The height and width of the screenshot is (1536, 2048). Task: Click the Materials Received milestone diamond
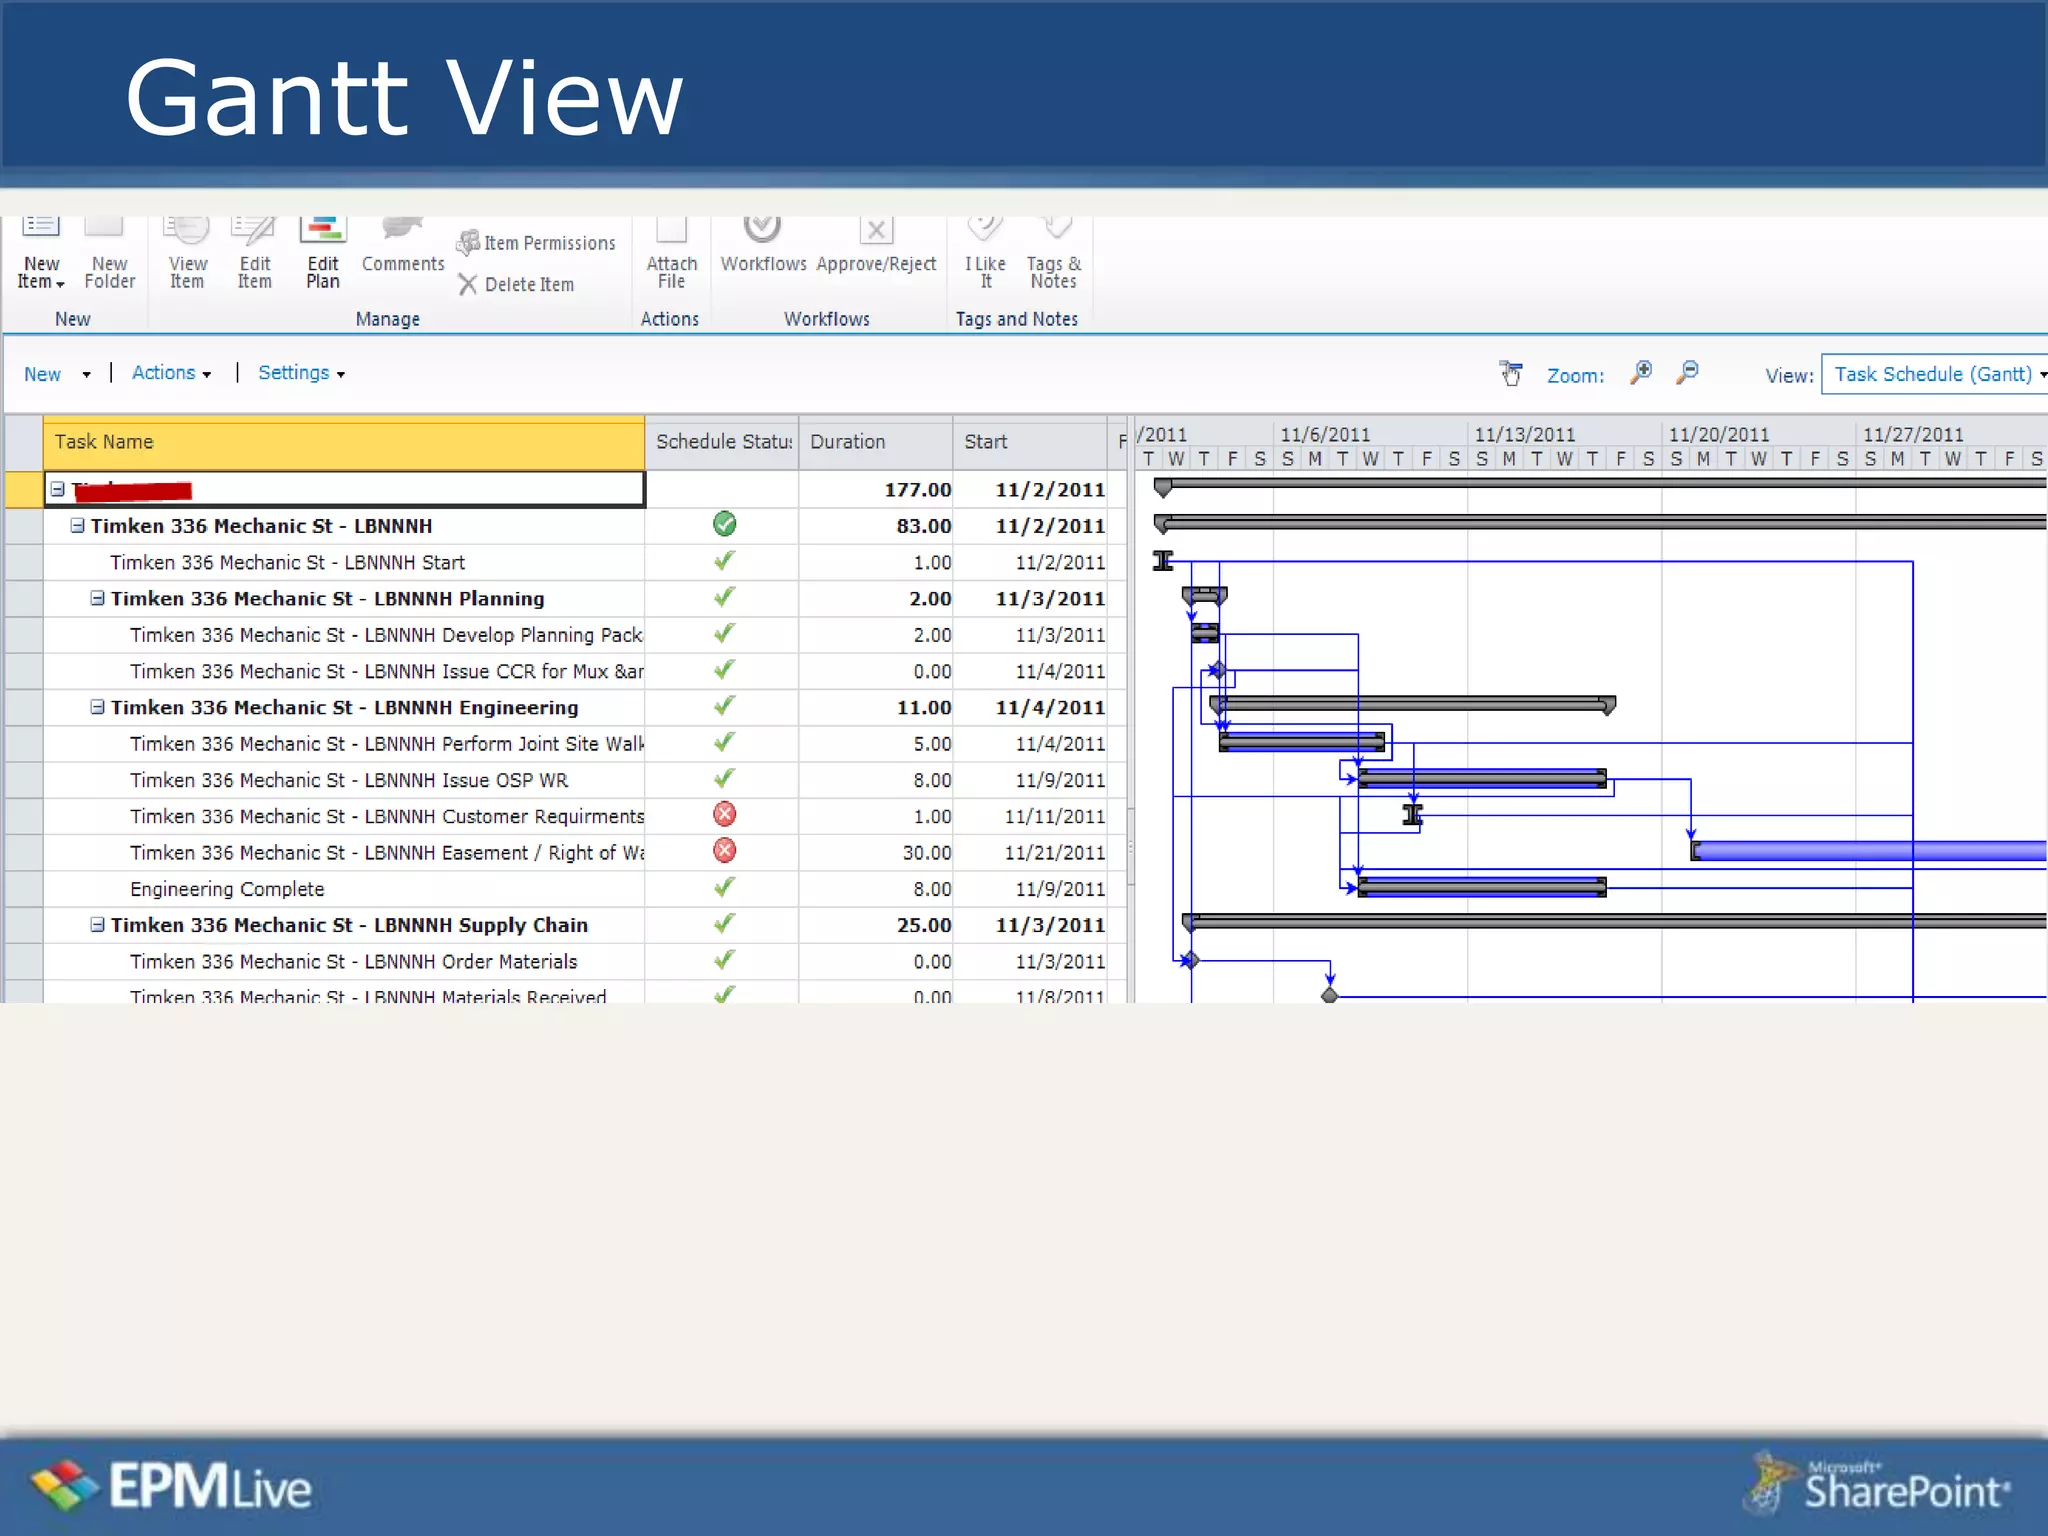point(1329,995)
